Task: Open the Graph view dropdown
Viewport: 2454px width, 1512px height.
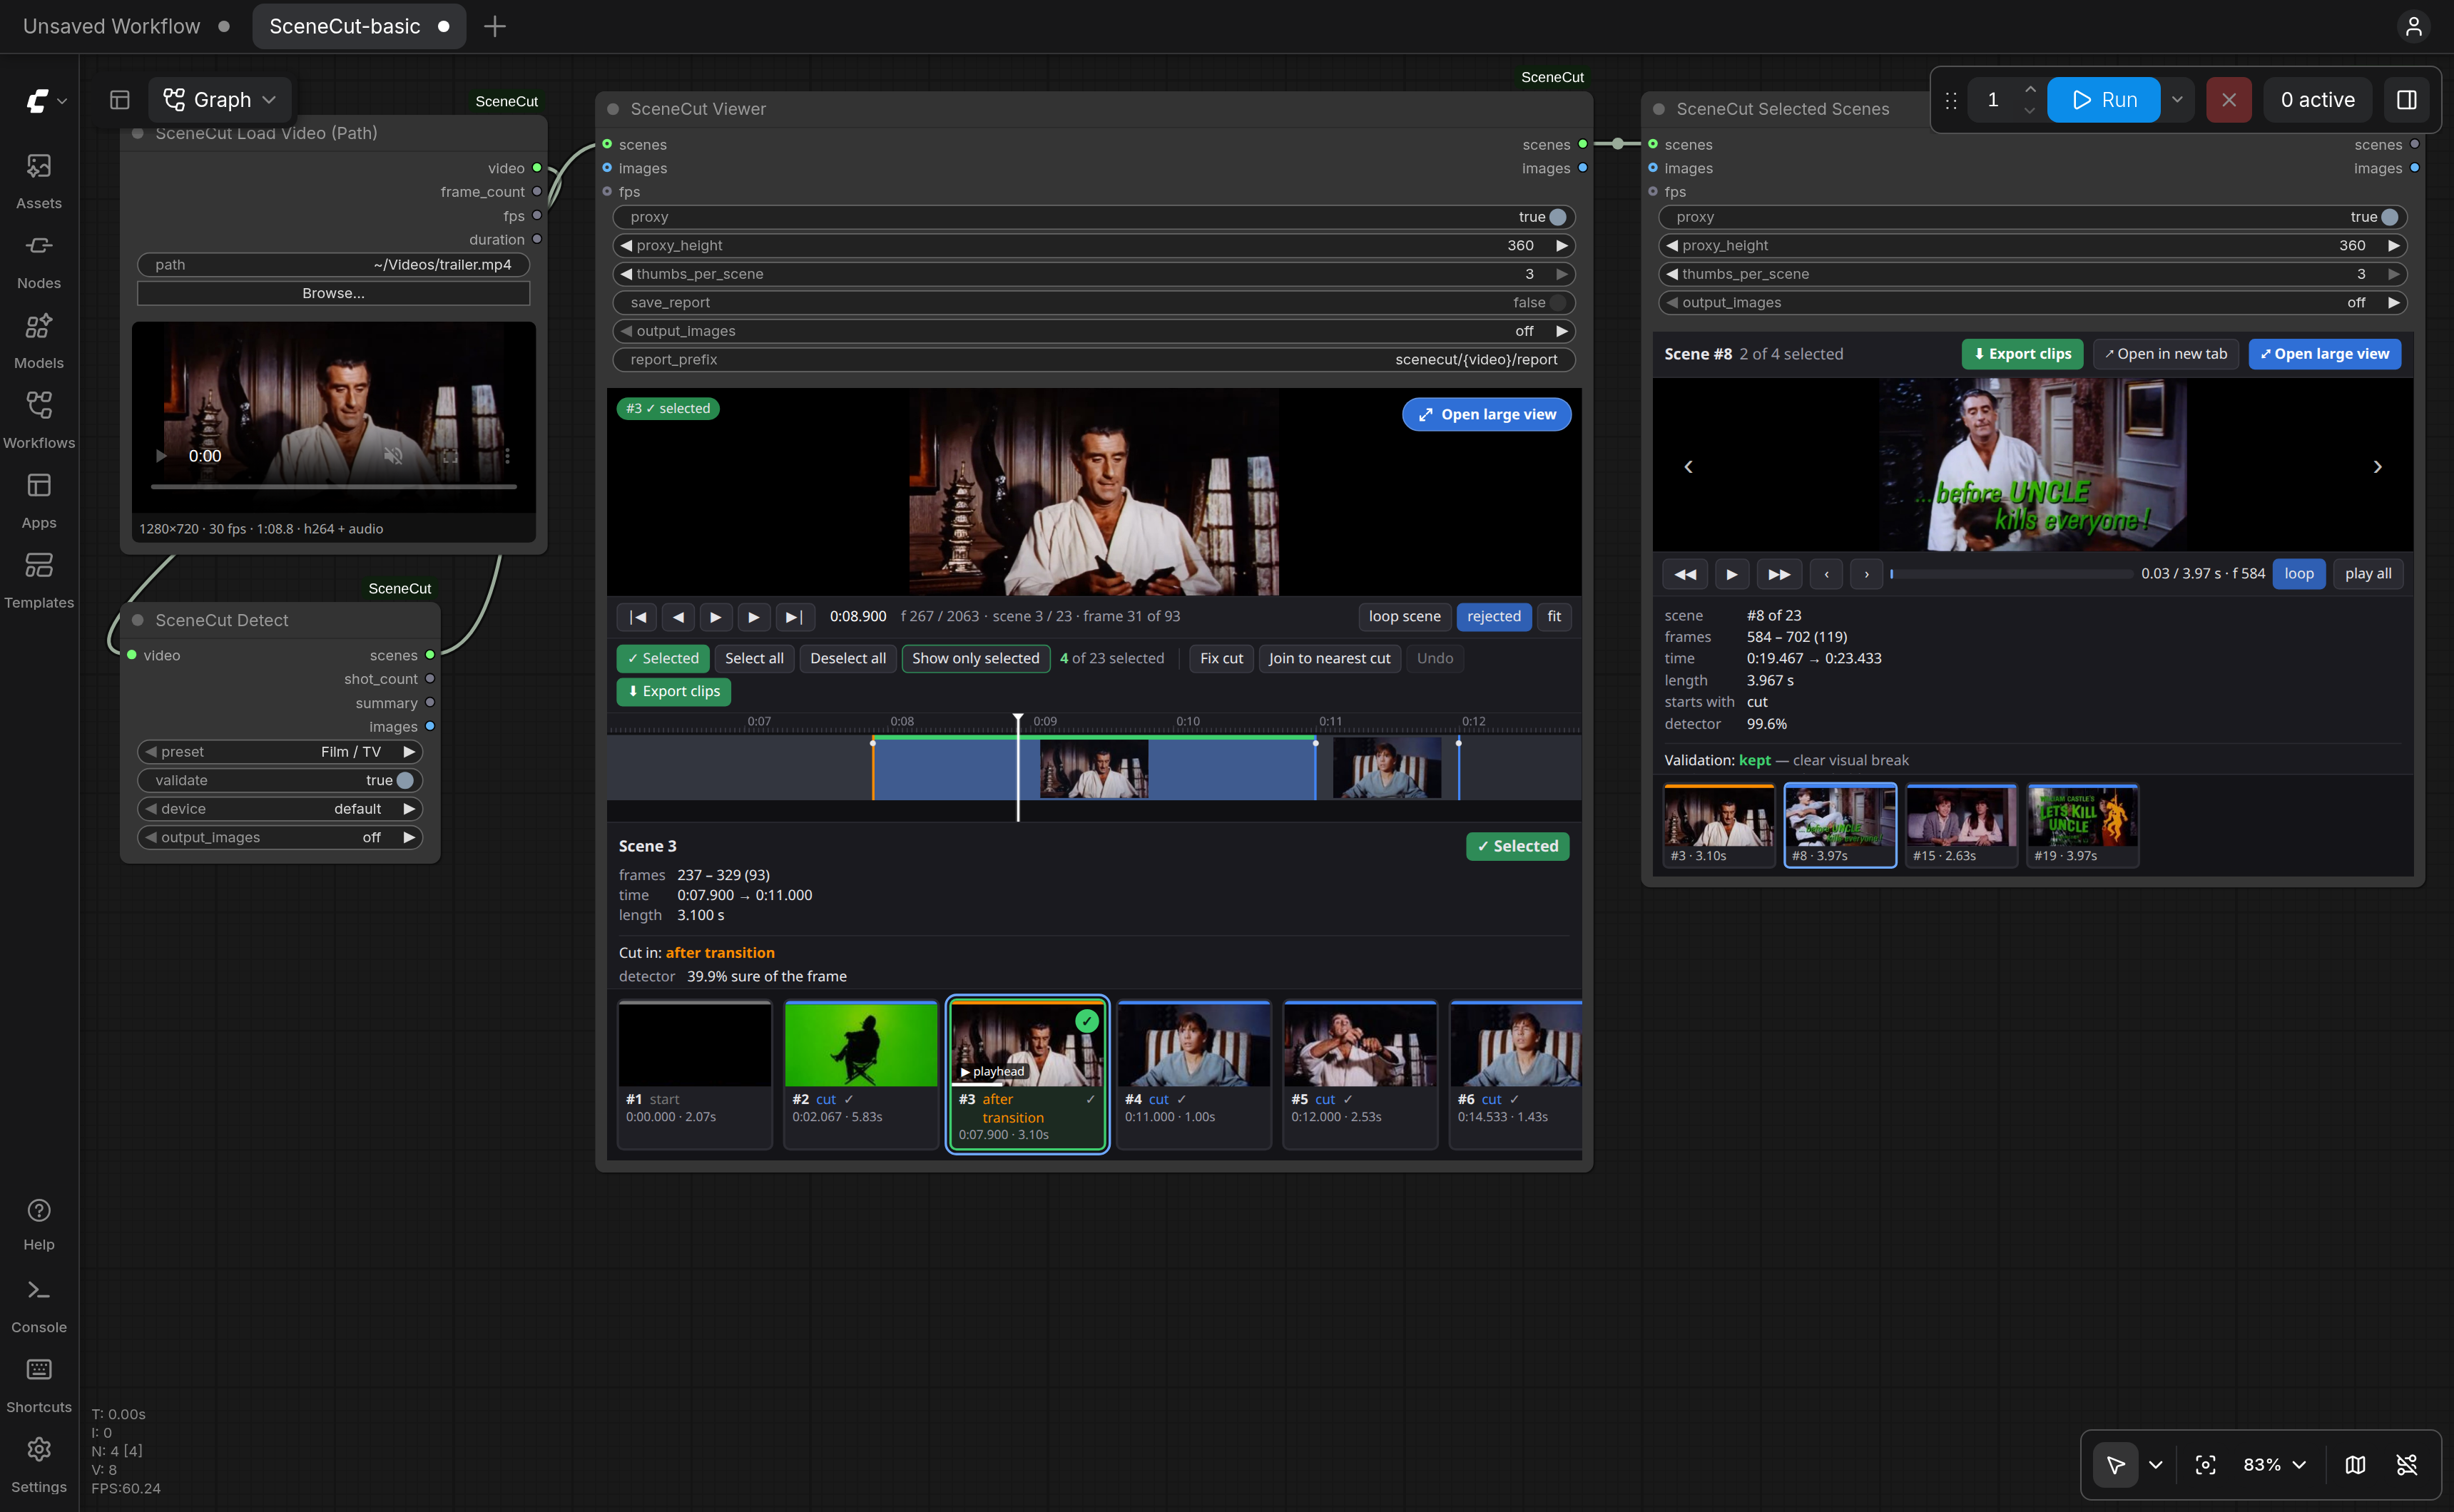Action: pyautogui.click(x=220, y=99)
